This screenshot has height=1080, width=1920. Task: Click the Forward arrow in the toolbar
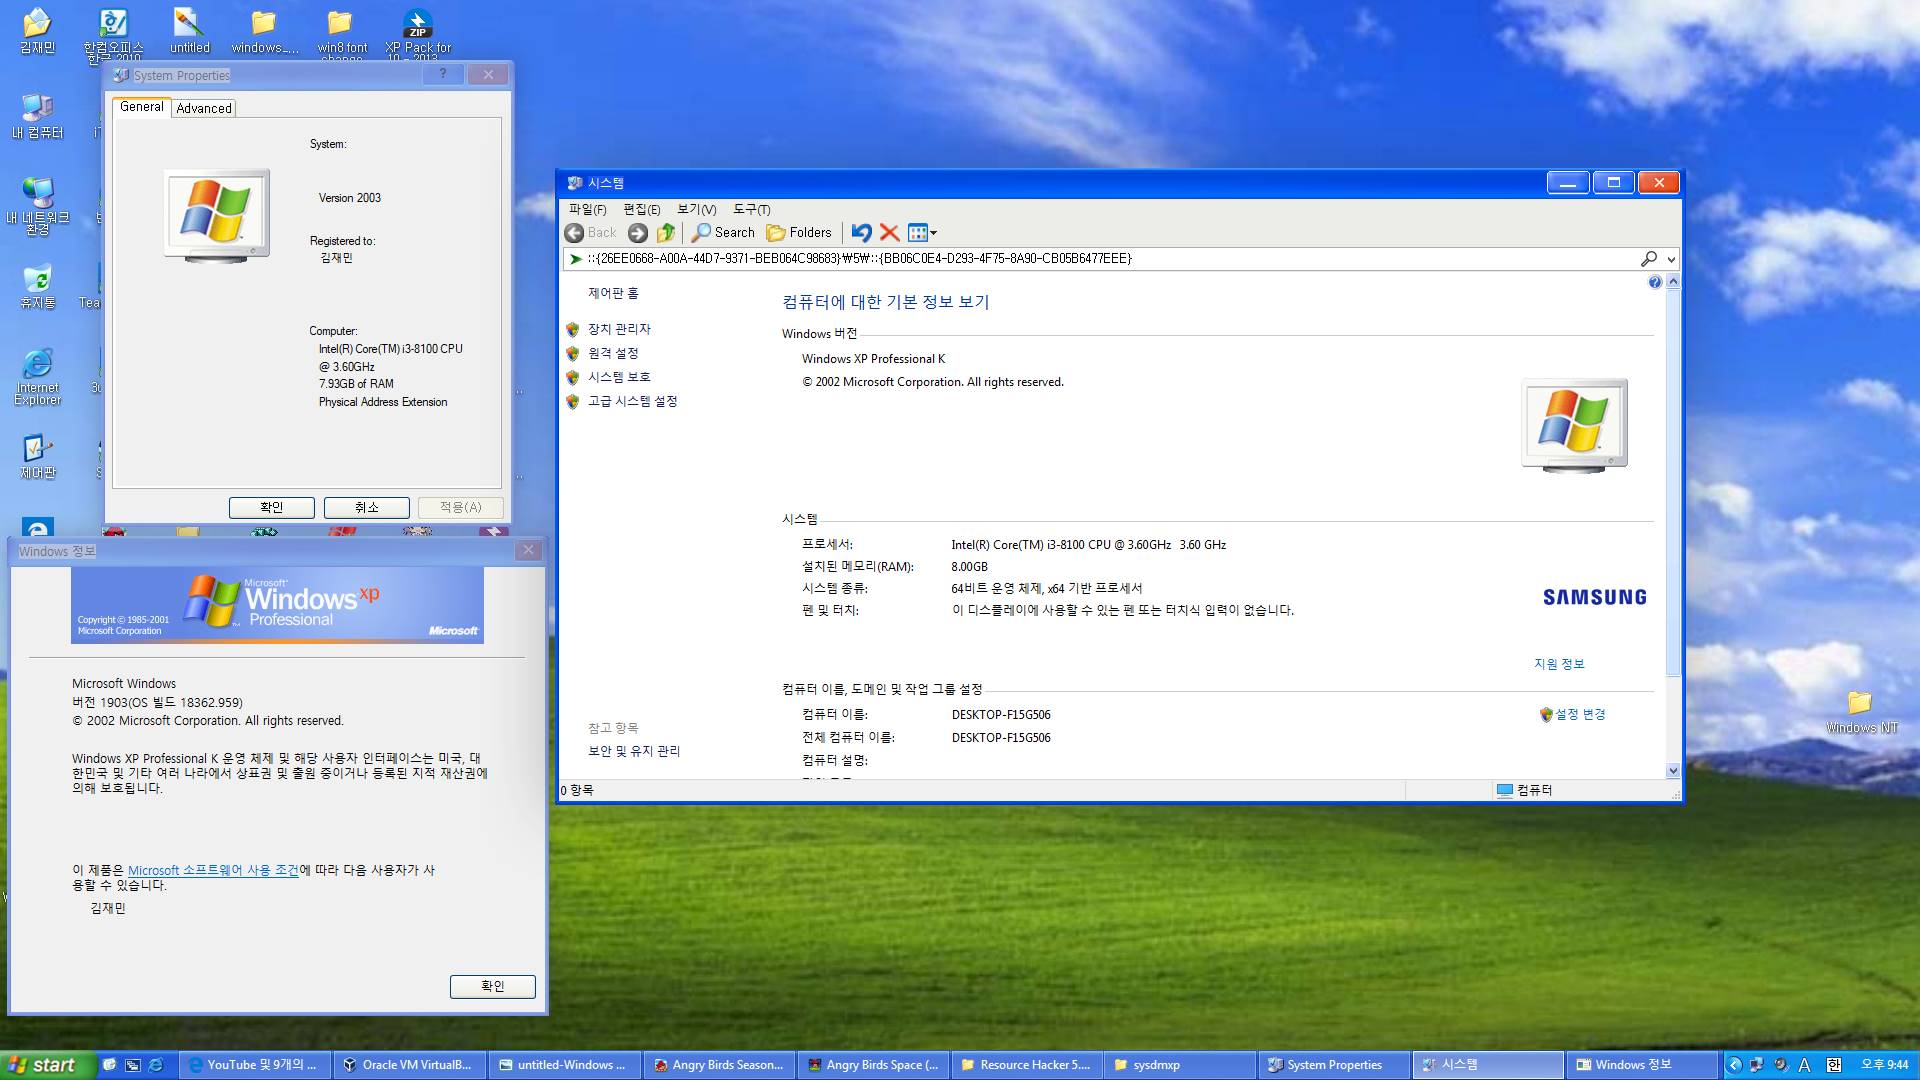638,233
